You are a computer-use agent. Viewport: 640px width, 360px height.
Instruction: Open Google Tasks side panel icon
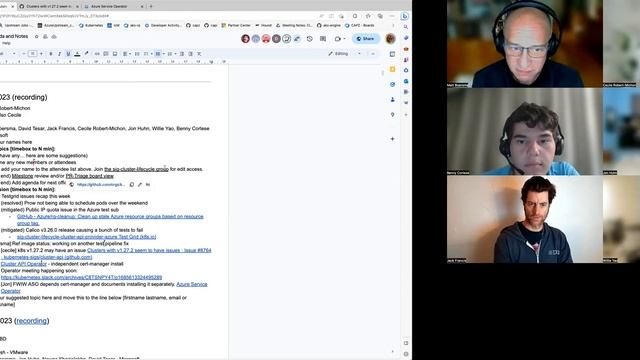(x=392, y=84)
